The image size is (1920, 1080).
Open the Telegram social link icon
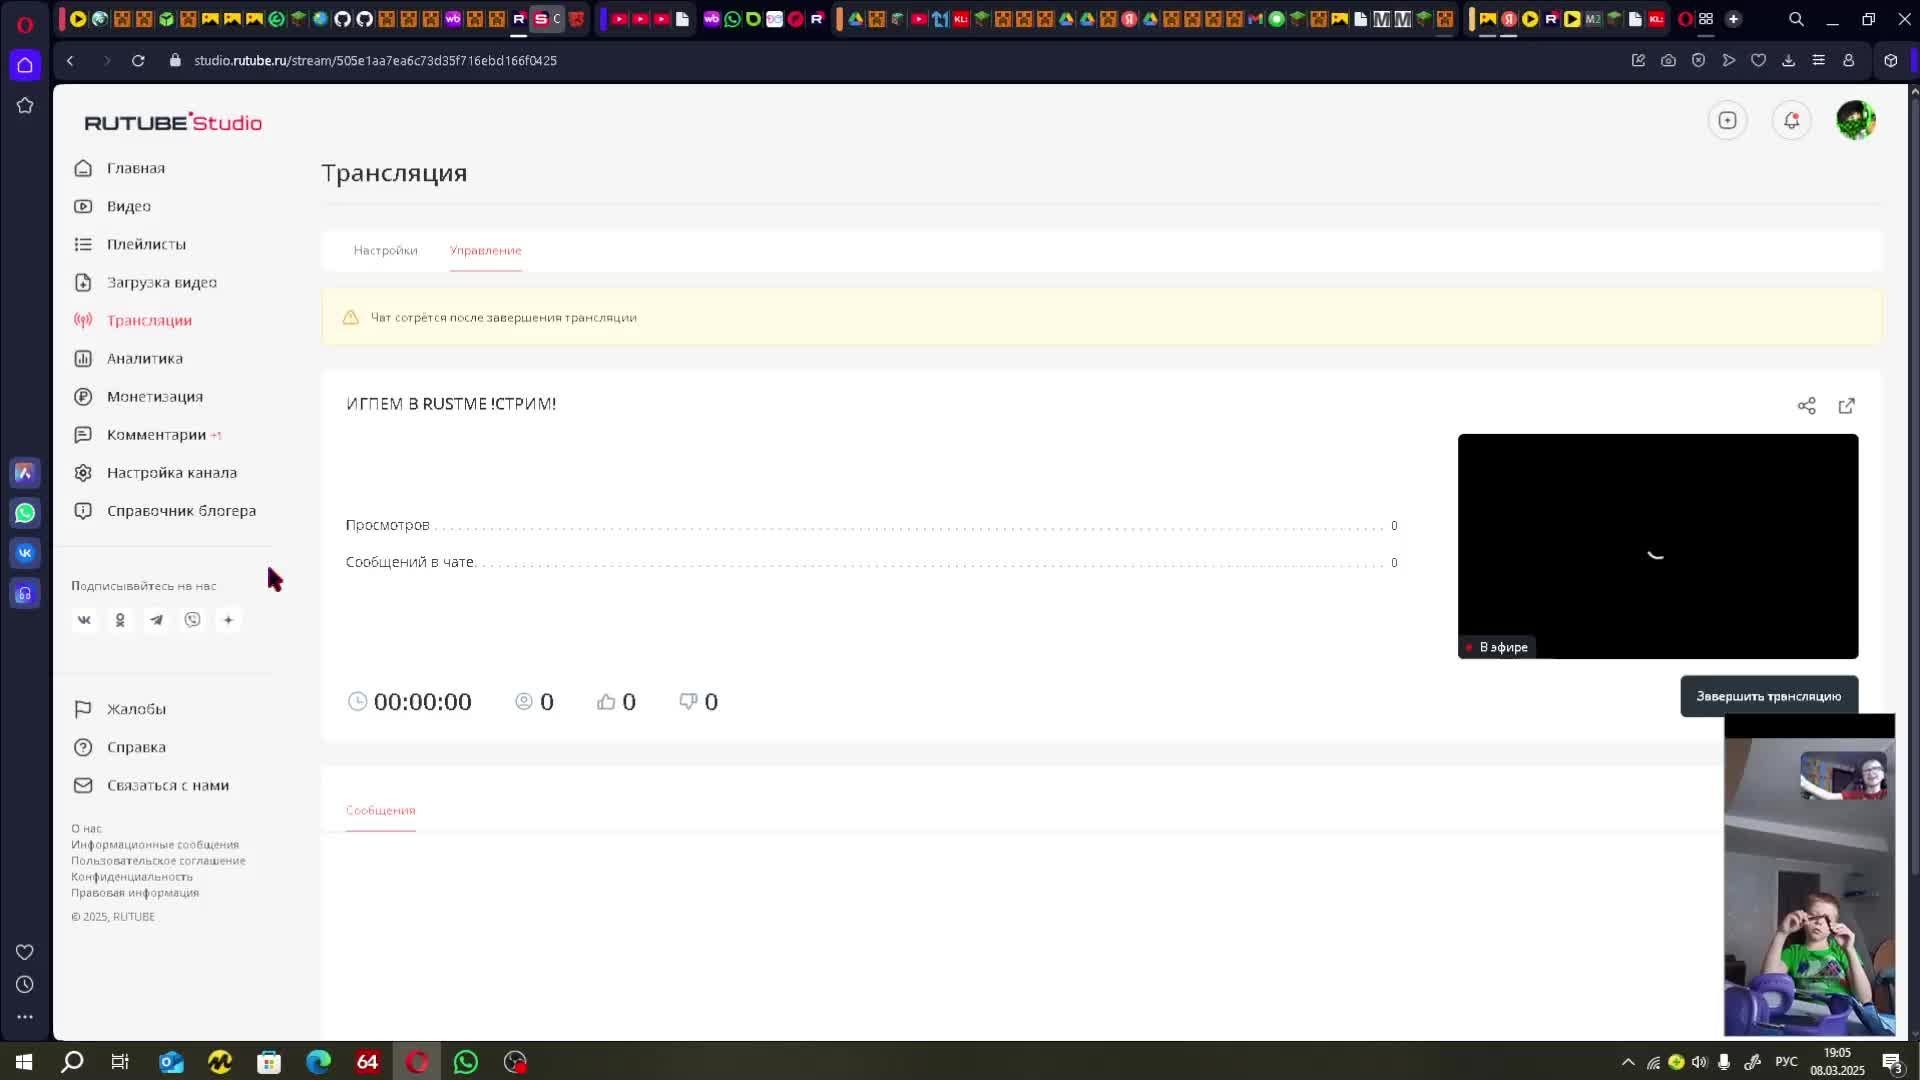(x=156, y=620)
